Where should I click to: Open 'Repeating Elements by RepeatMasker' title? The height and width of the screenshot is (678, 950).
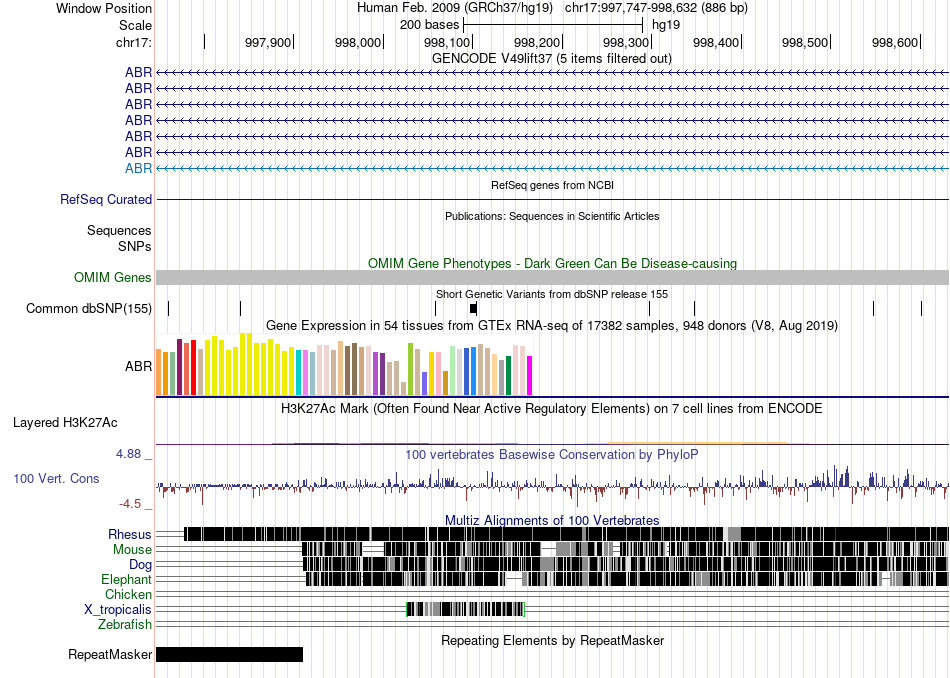(x=553, y=641)
